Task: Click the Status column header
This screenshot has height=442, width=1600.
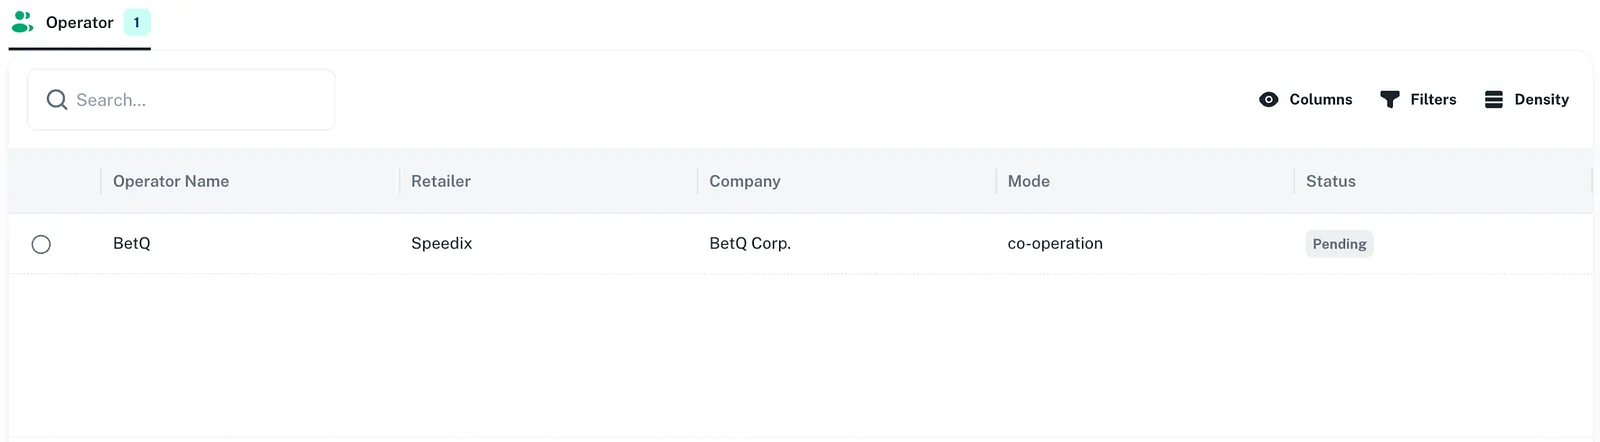Action: pyautogui.click(x=1331, y=181)
